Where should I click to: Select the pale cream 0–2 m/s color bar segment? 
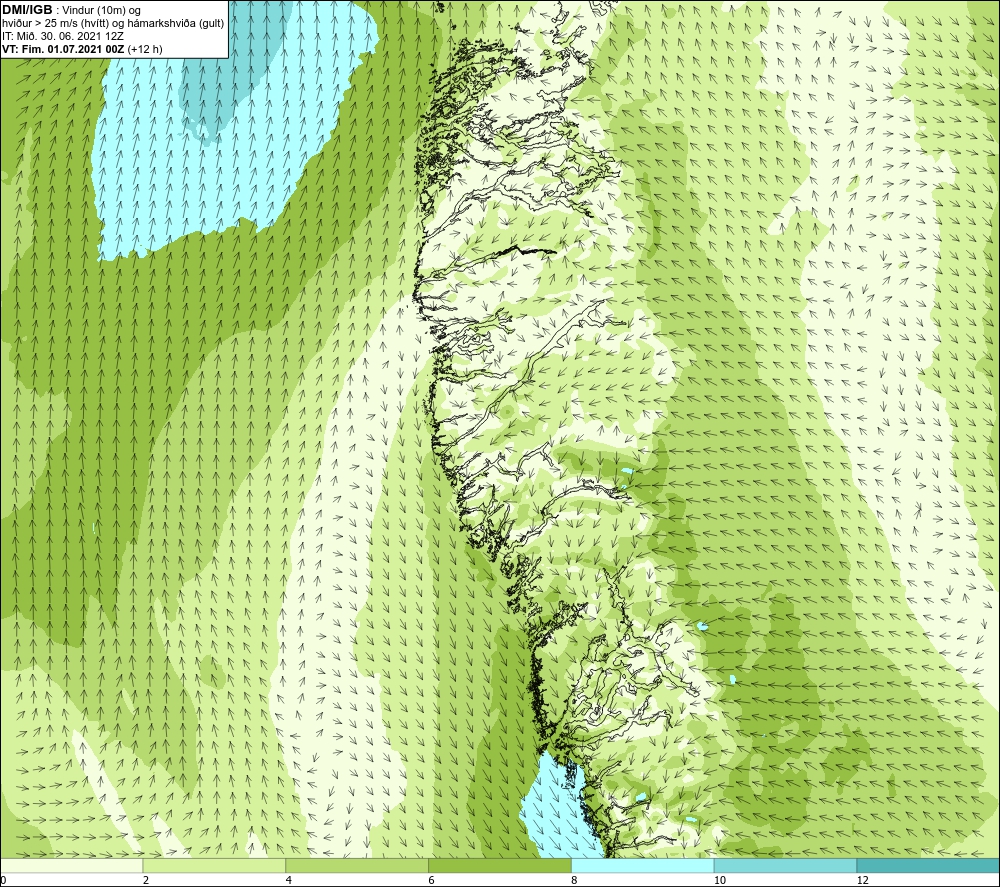click(71, 865)
